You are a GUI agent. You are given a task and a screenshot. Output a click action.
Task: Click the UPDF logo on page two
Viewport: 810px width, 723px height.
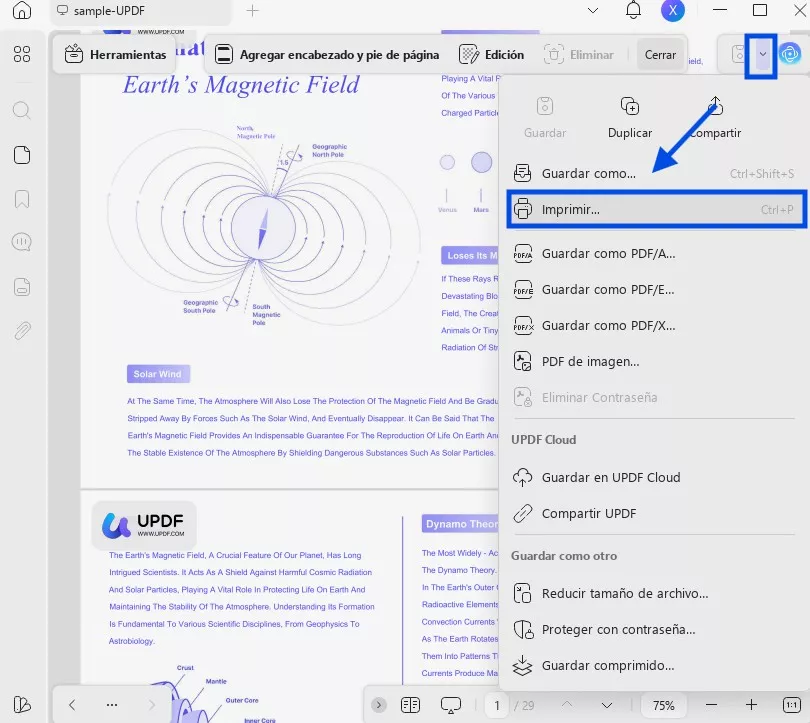[x=144, y=525]
